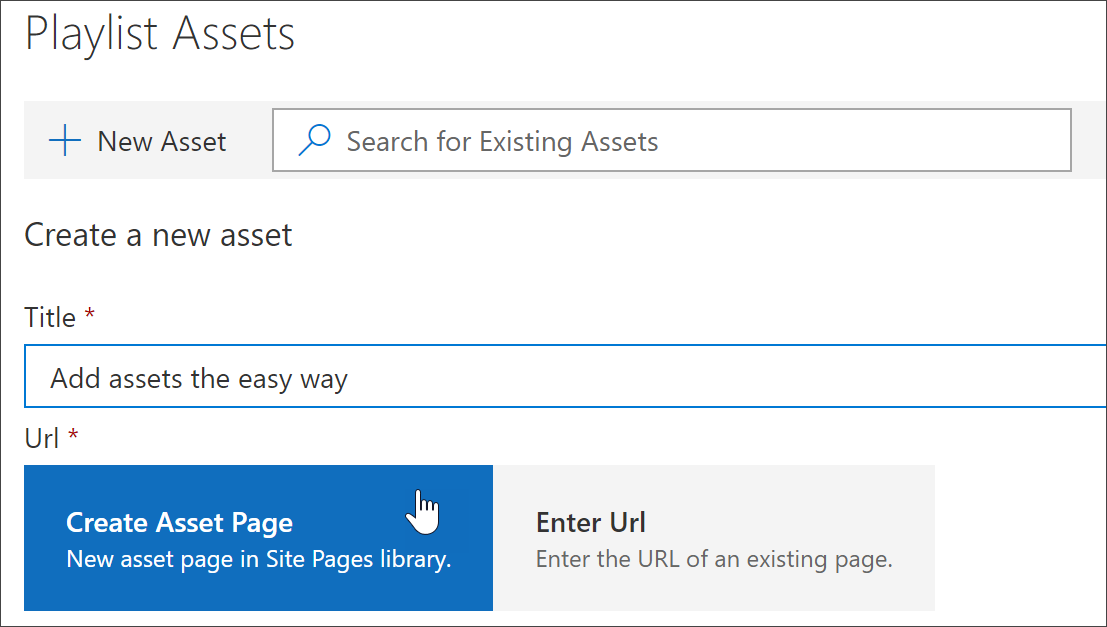Screen dimensions: 1107x627
Task: Choose Create Asset Page for Site Pages library
Action: [258, 537]
